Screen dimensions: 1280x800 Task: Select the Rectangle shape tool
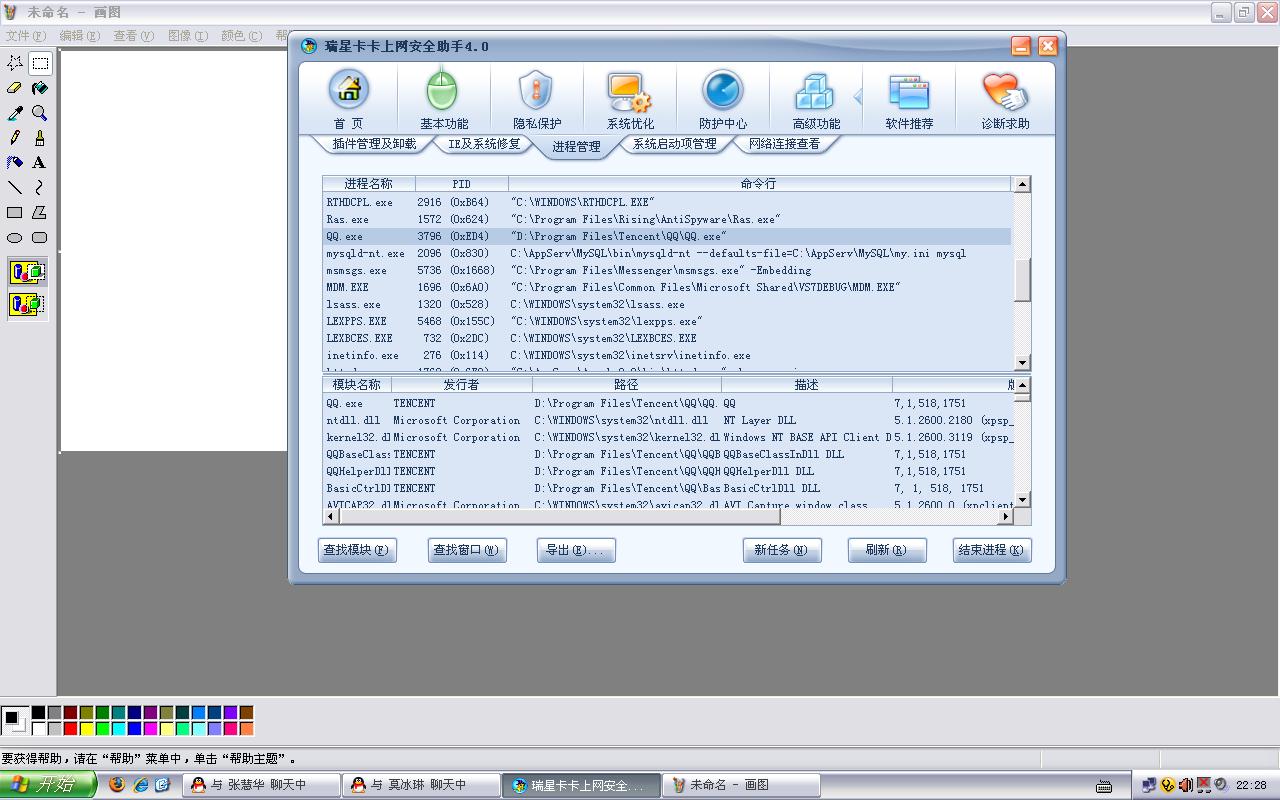click(x=15, y=213)
